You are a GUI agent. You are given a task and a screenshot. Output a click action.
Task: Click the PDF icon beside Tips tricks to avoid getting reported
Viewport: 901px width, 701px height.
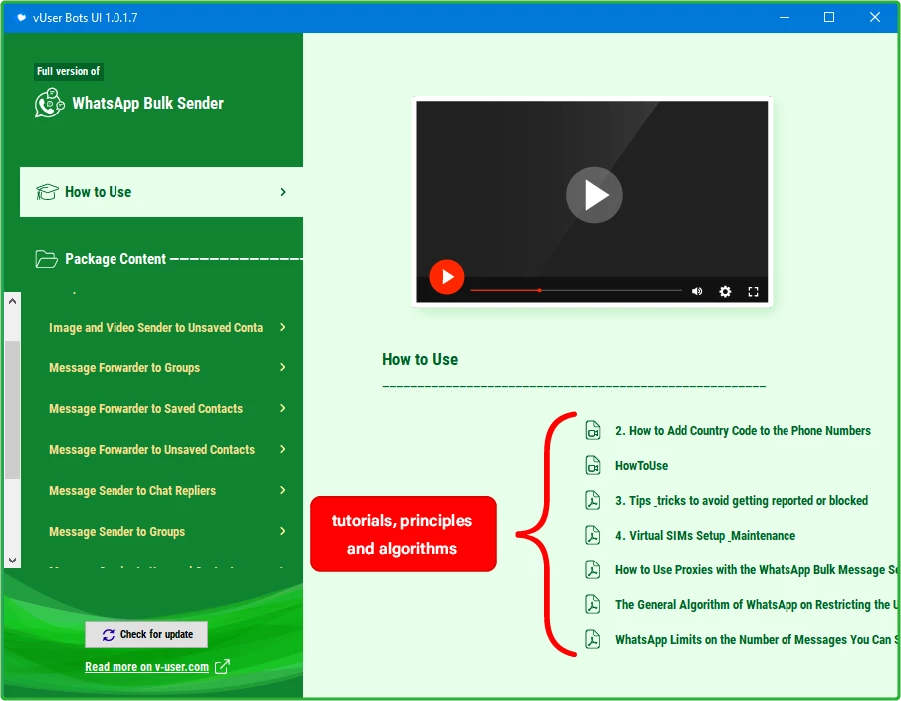point(592,500)
